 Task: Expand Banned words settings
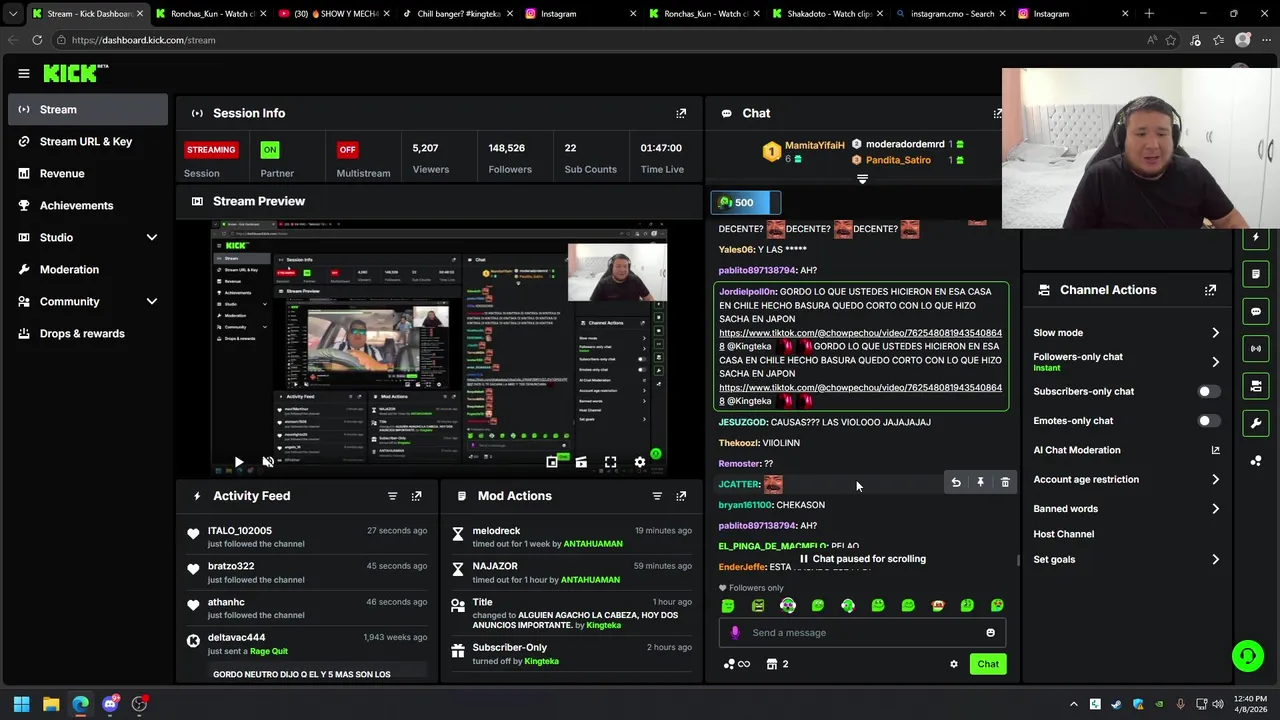[1215, 509]
